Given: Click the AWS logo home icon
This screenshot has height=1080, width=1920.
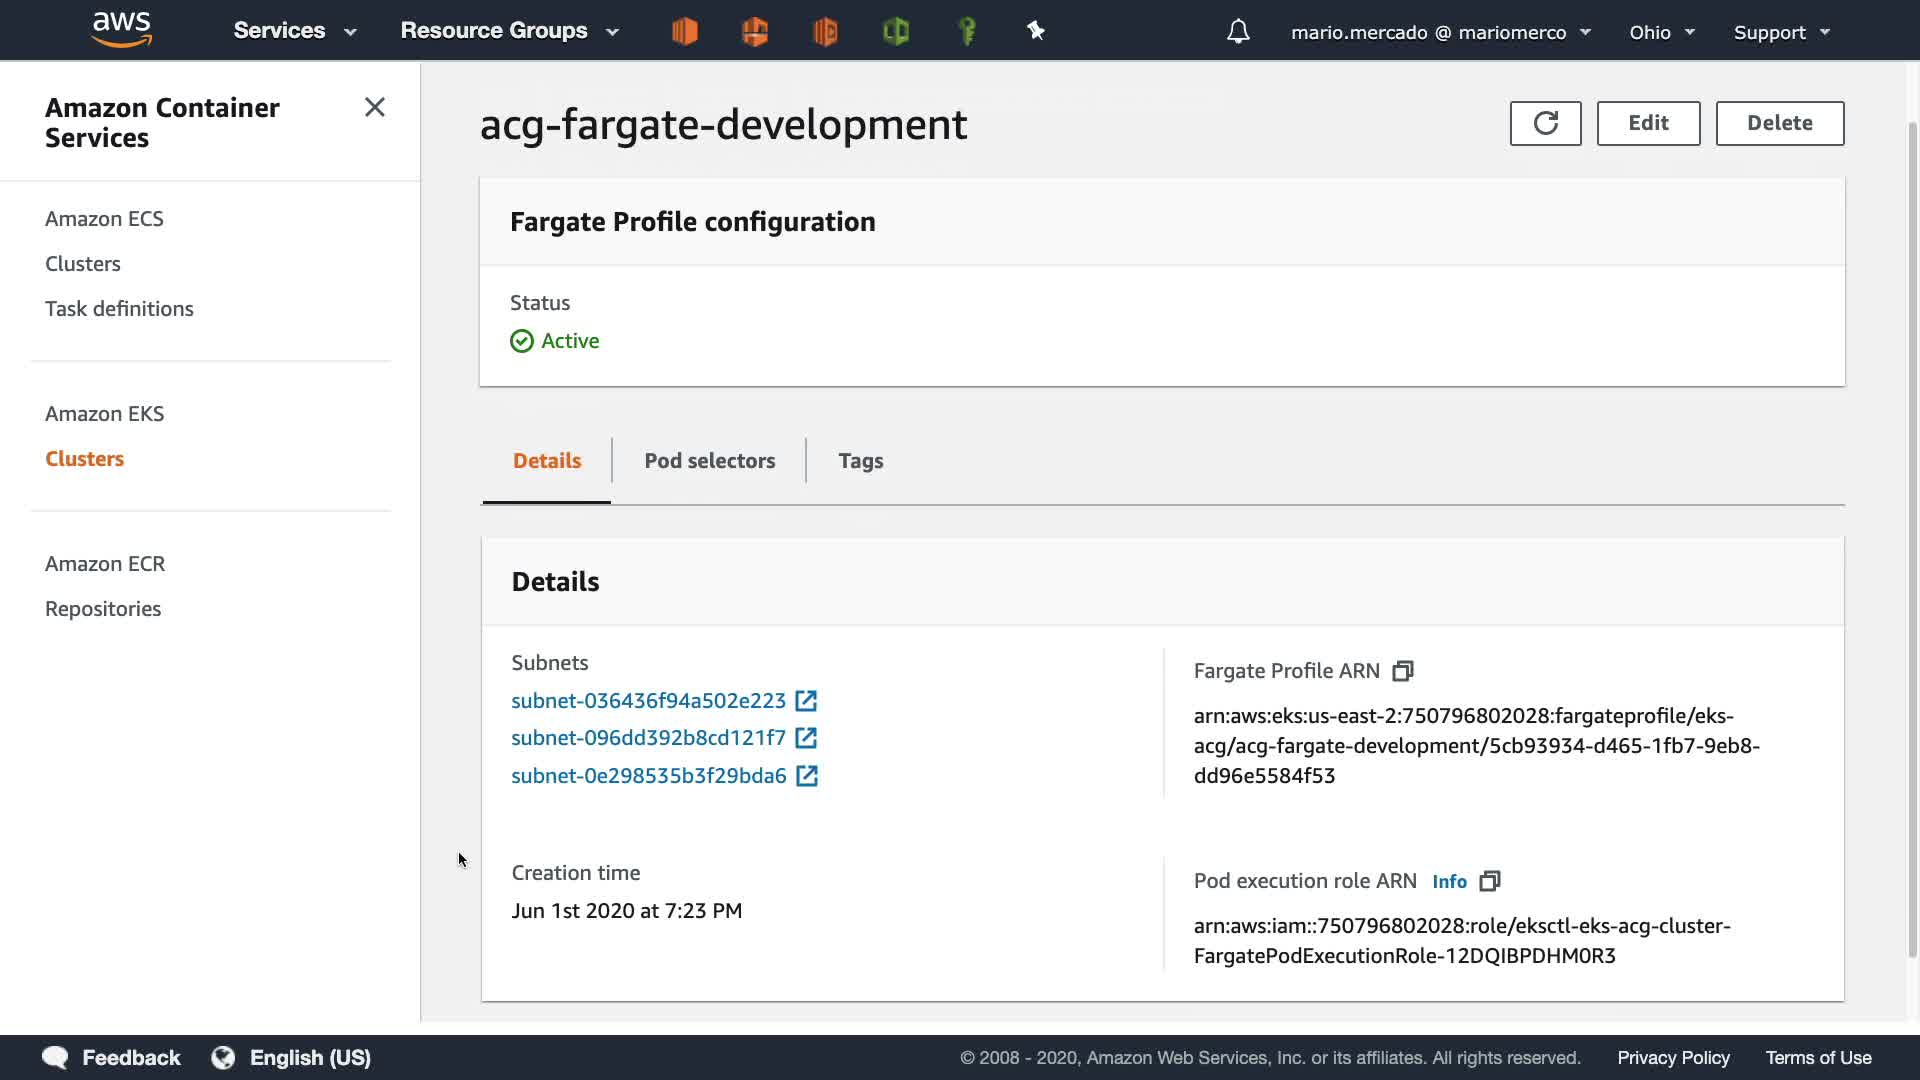Looking at the screenshot, I should (121, 30).
